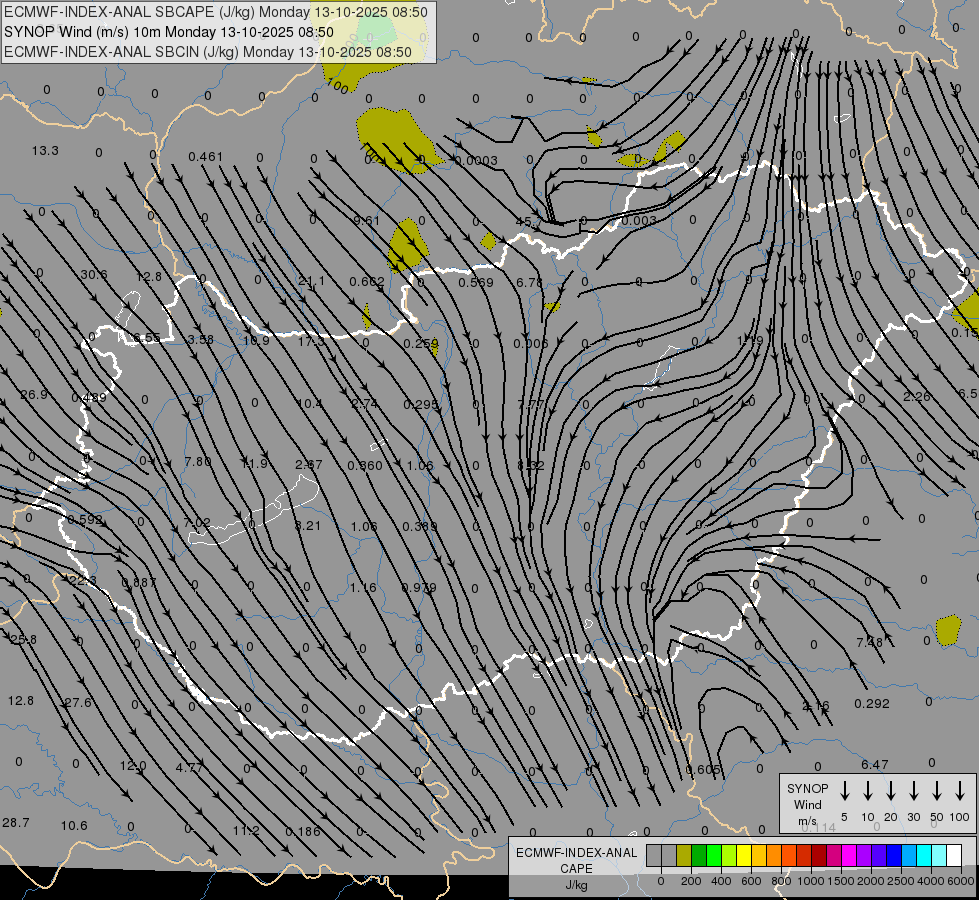The width and height of the screenshot is (979, 900).
Task: Click the 'SYNOP Wind m/s' legend label
Action: (807, 804)
